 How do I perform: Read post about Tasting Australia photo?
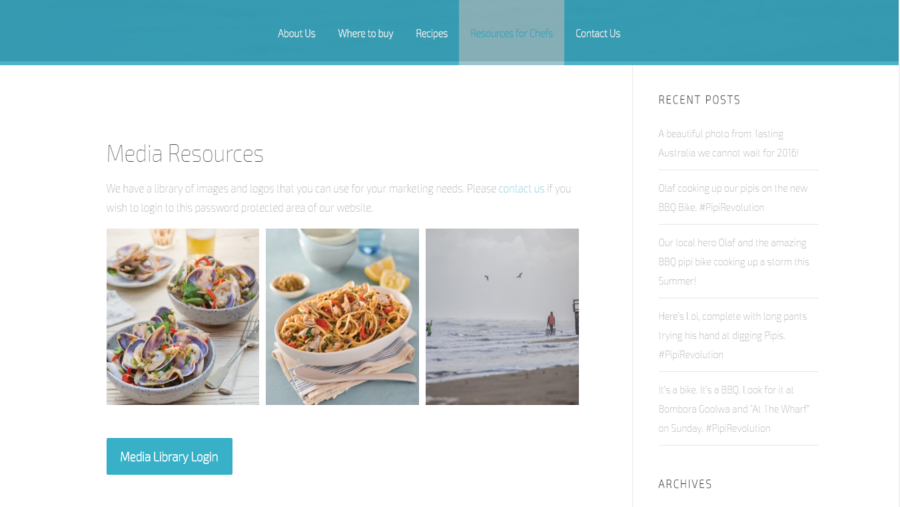[728, 143]
